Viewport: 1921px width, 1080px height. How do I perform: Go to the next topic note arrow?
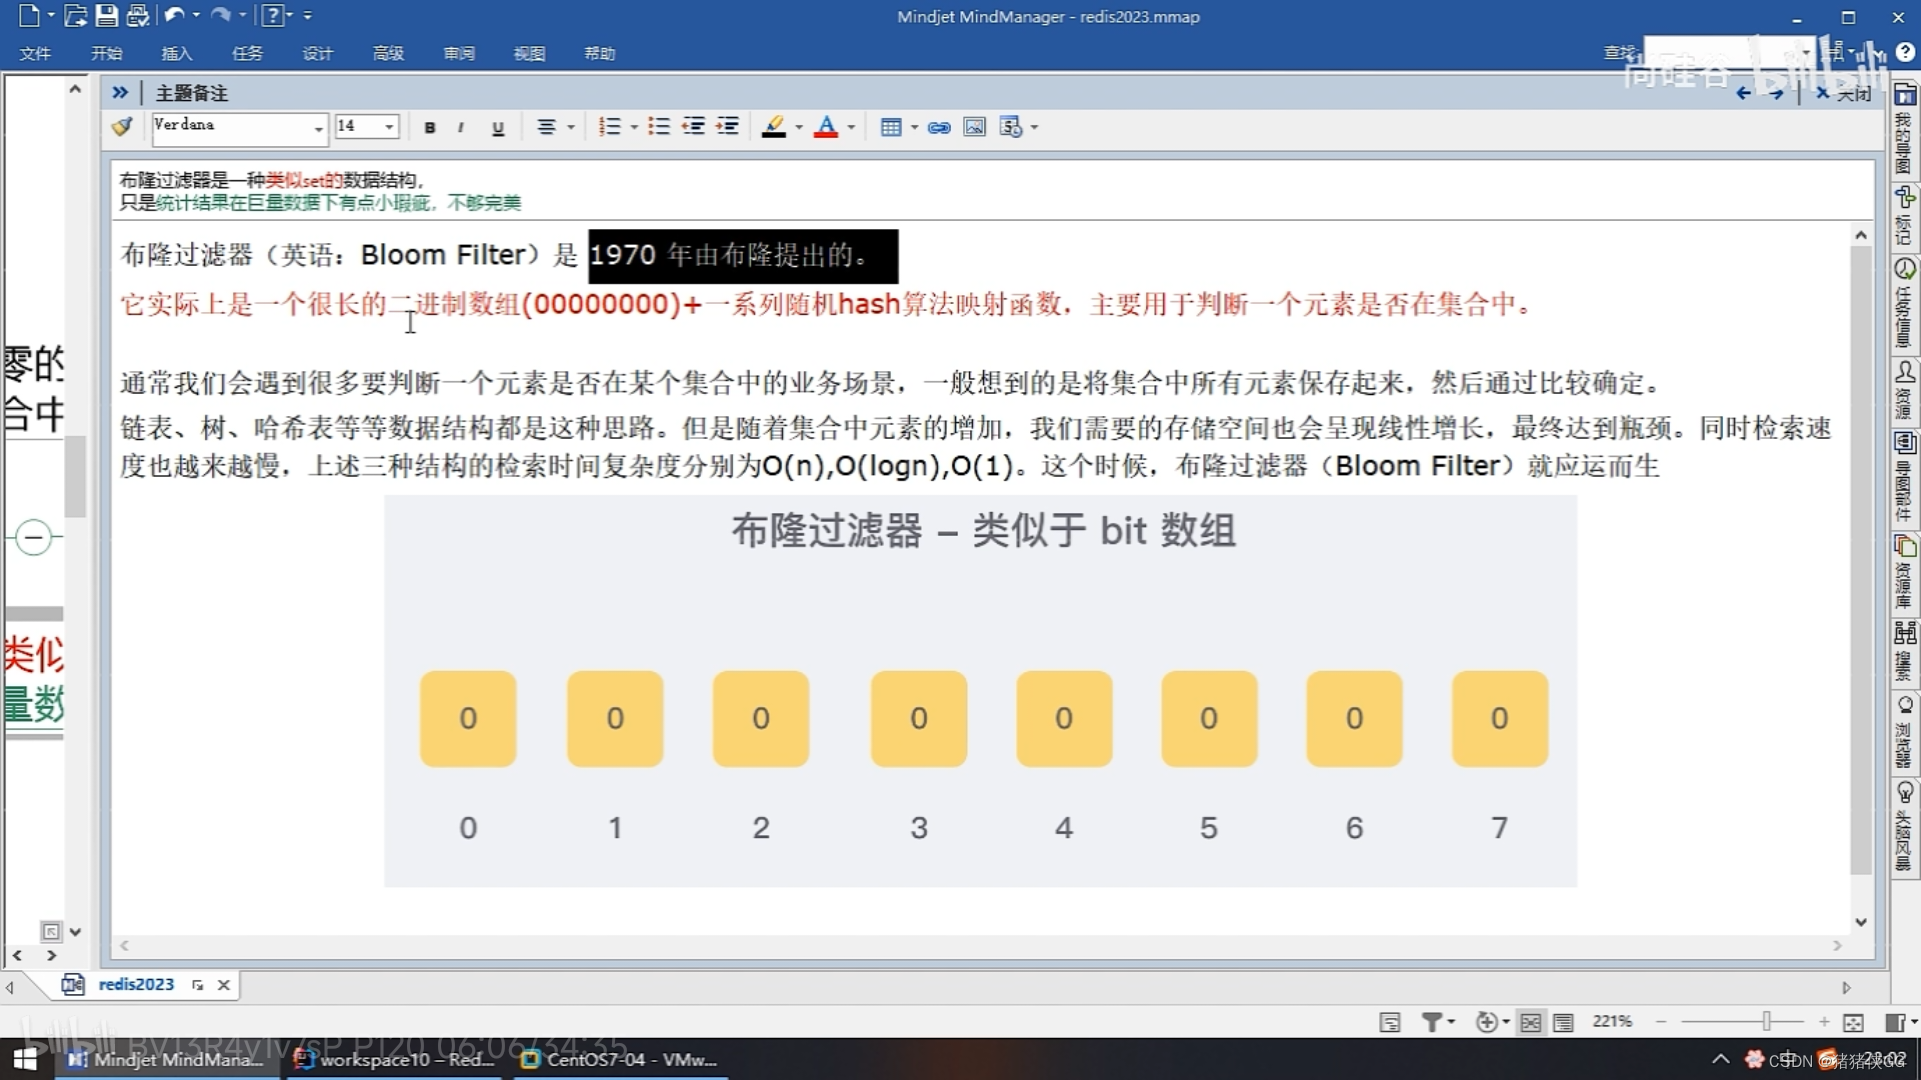coord(1776,93)
